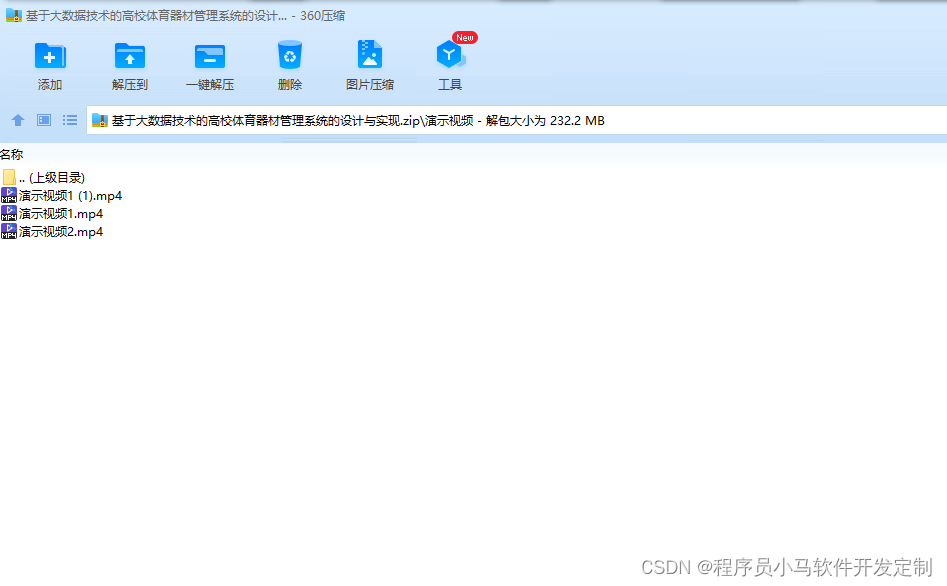Toggle the list view mode
The width and height of the screenshot is (947, 586).
pyautogui.click(x=69, y=120)
